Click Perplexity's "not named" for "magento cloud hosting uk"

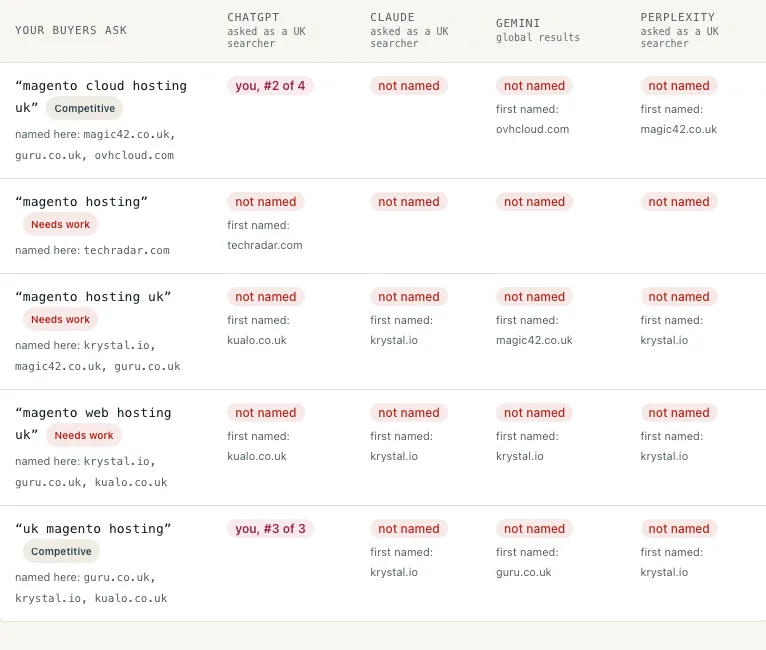(679, 86)
